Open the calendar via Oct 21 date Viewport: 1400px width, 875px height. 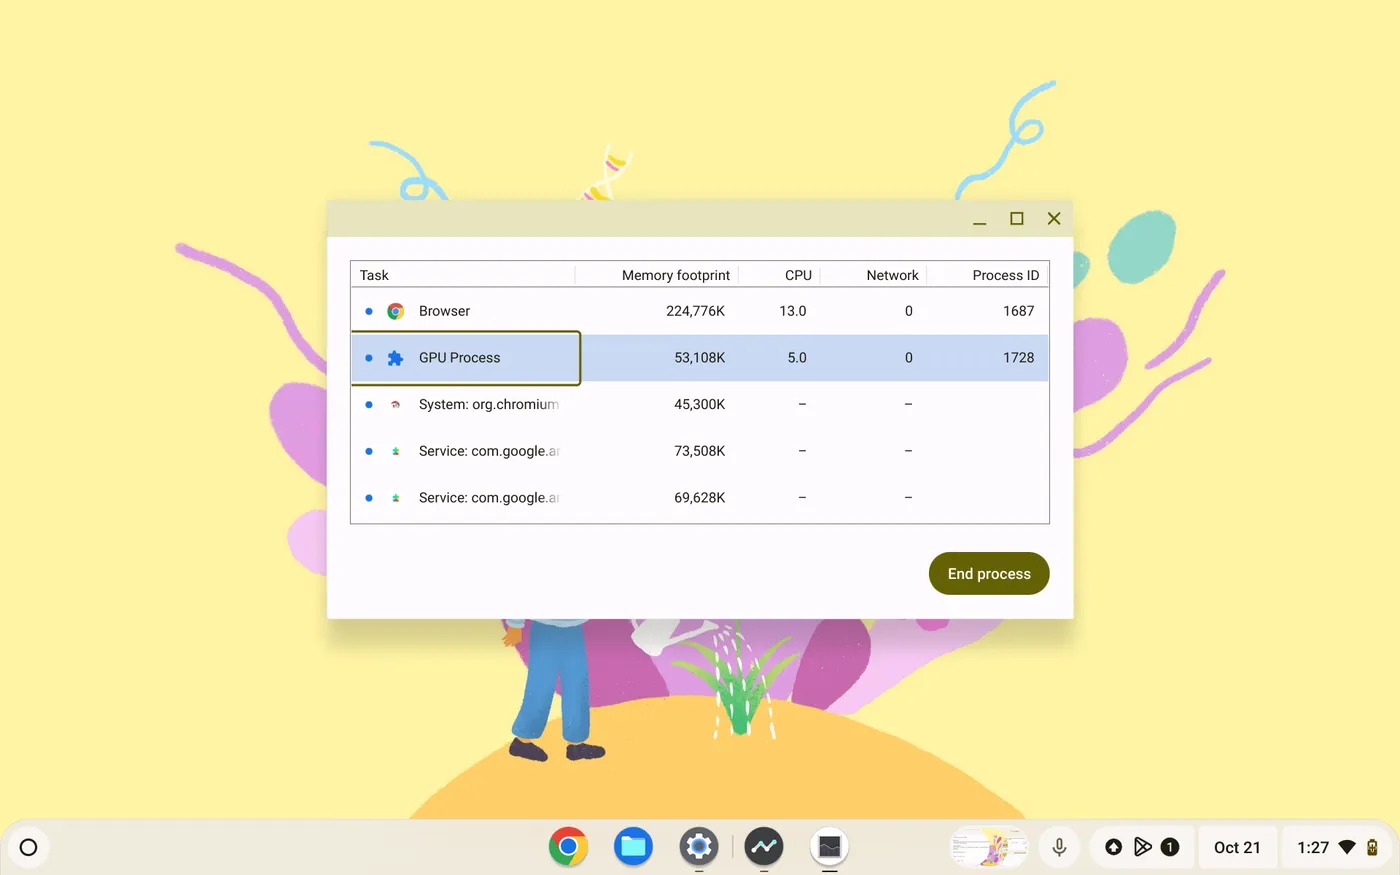click(x=1237, y=847)
